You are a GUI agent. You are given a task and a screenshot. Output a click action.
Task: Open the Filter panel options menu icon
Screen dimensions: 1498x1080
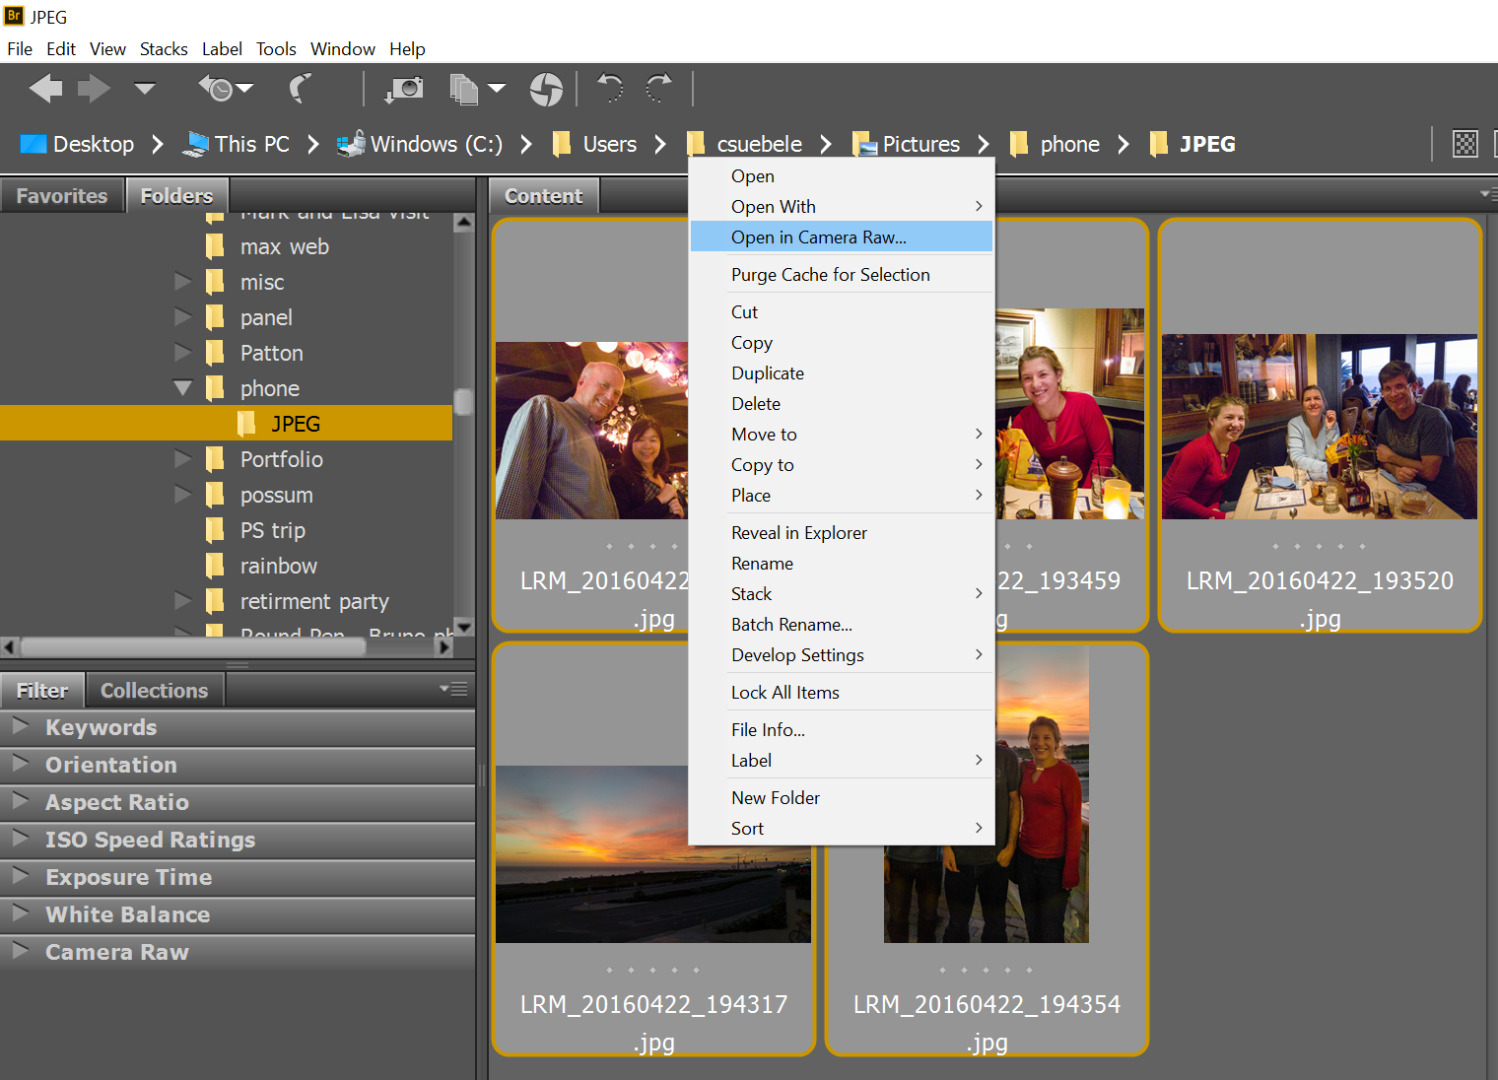(x=453, y=689)
